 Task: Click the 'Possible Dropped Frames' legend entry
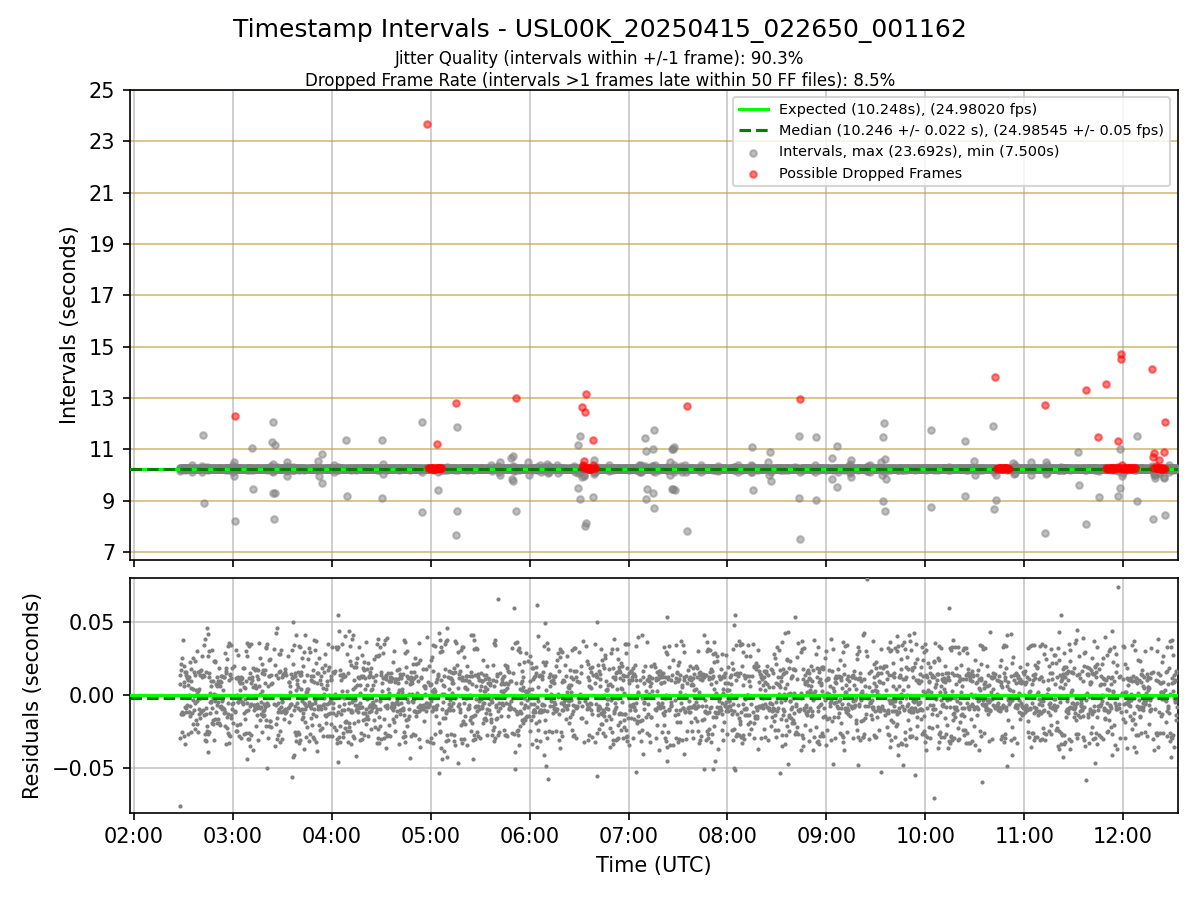click(870, 173)
